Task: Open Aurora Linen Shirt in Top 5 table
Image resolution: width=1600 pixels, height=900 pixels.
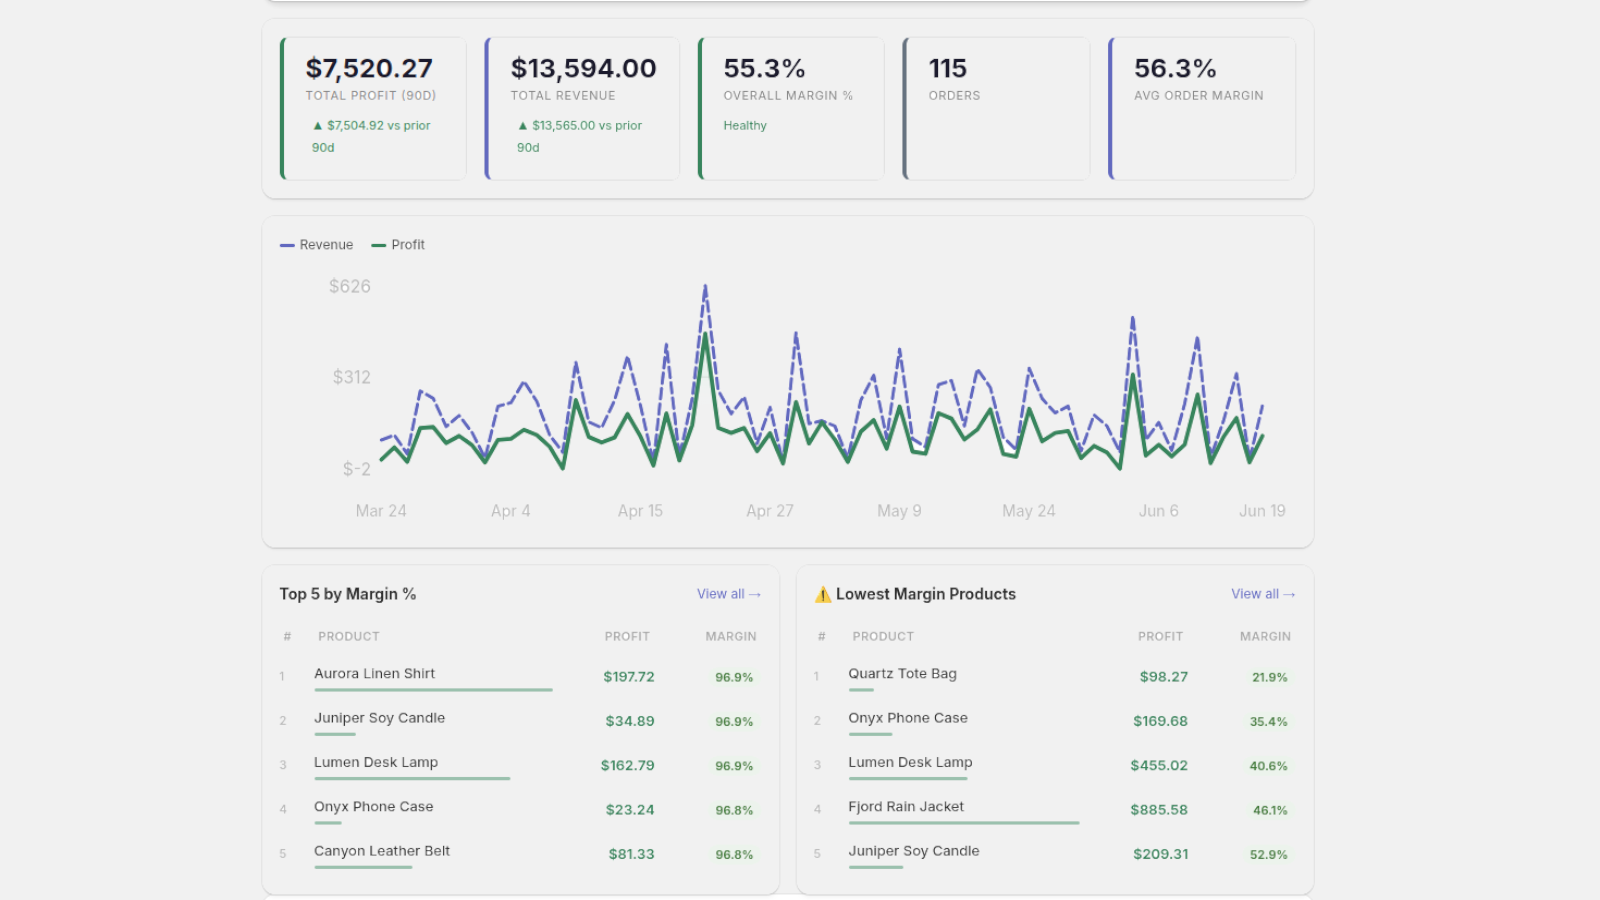Action: click(x=374, y=674)
